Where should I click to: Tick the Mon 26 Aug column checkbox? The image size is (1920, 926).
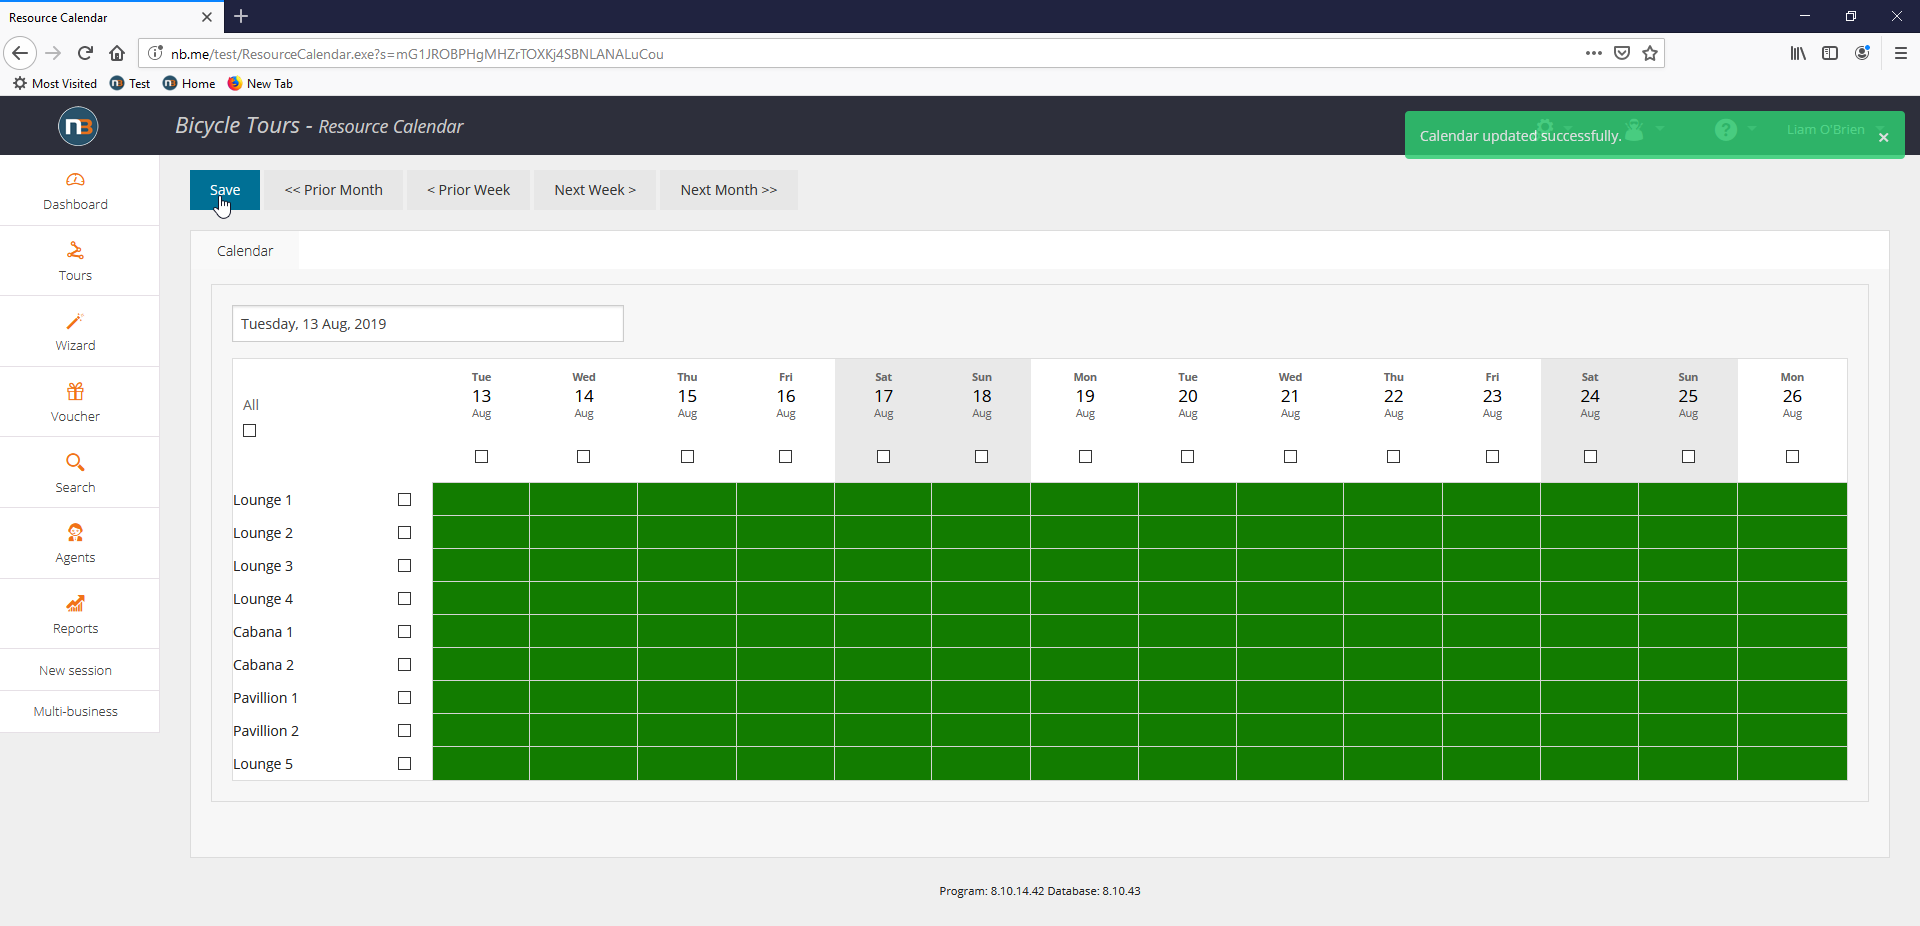click(x=1793, y=457)
